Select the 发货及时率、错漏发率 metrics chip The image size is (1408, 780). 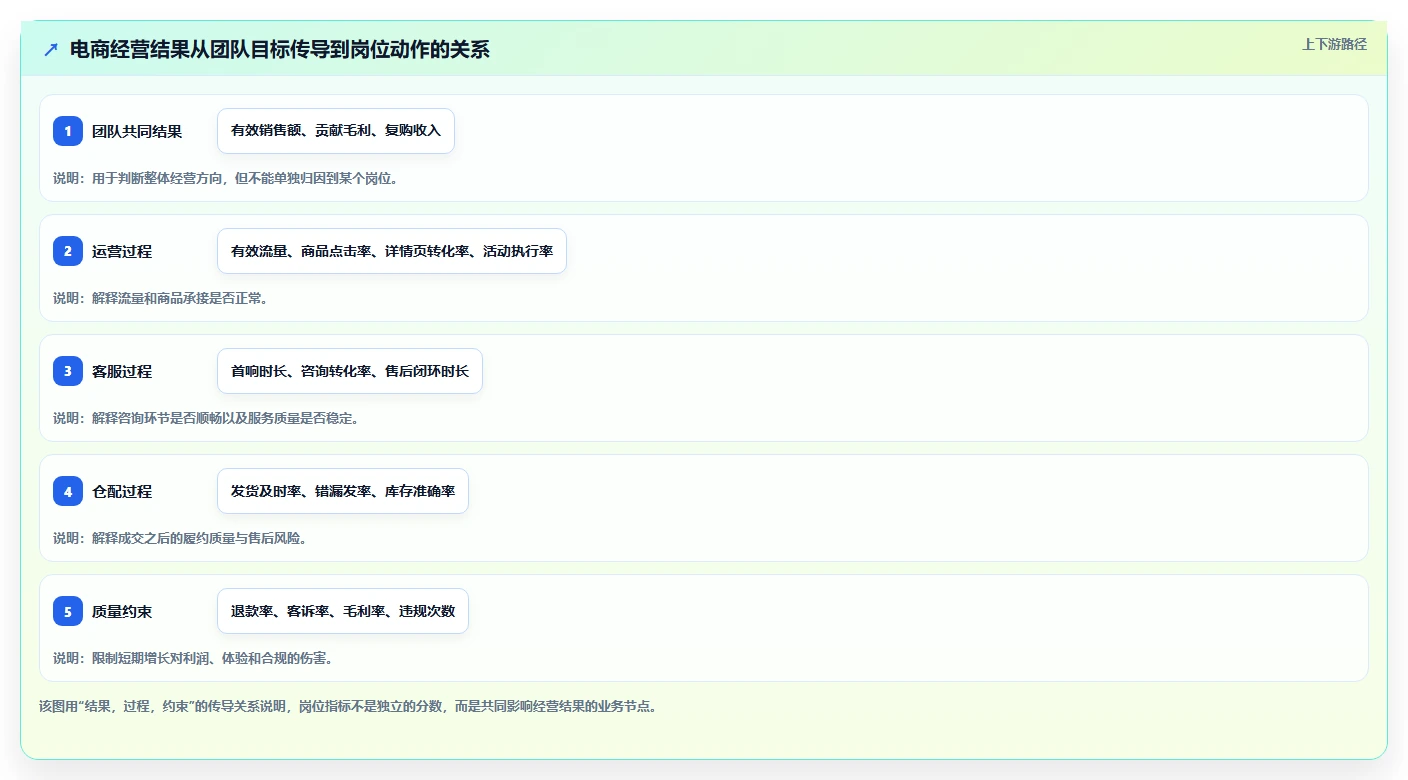click(x=343, y=491)
